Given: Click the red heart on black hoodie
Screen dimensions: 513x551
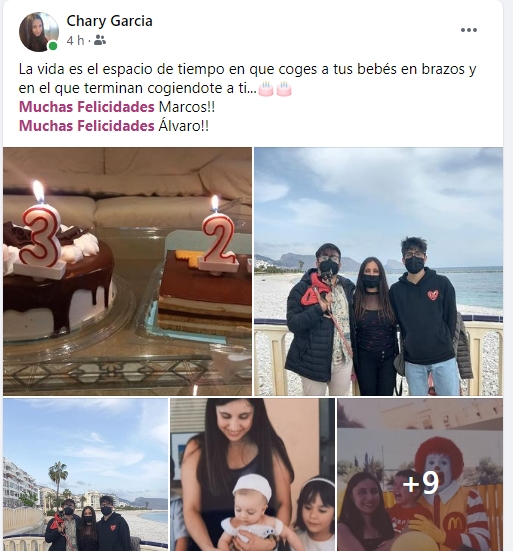Looking at the screenshot, I should tap(433, 295).
